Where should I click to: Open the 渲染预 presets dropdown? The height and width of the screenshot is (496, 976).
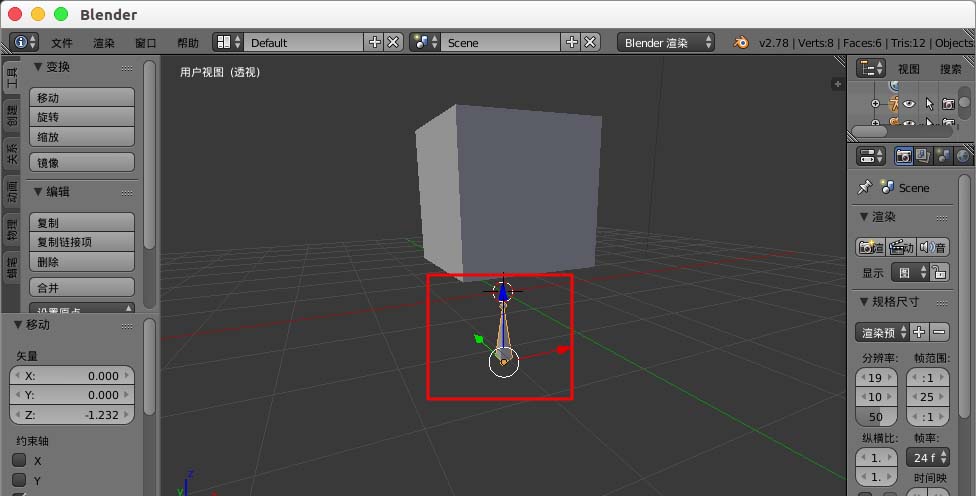tap(882, 332)
